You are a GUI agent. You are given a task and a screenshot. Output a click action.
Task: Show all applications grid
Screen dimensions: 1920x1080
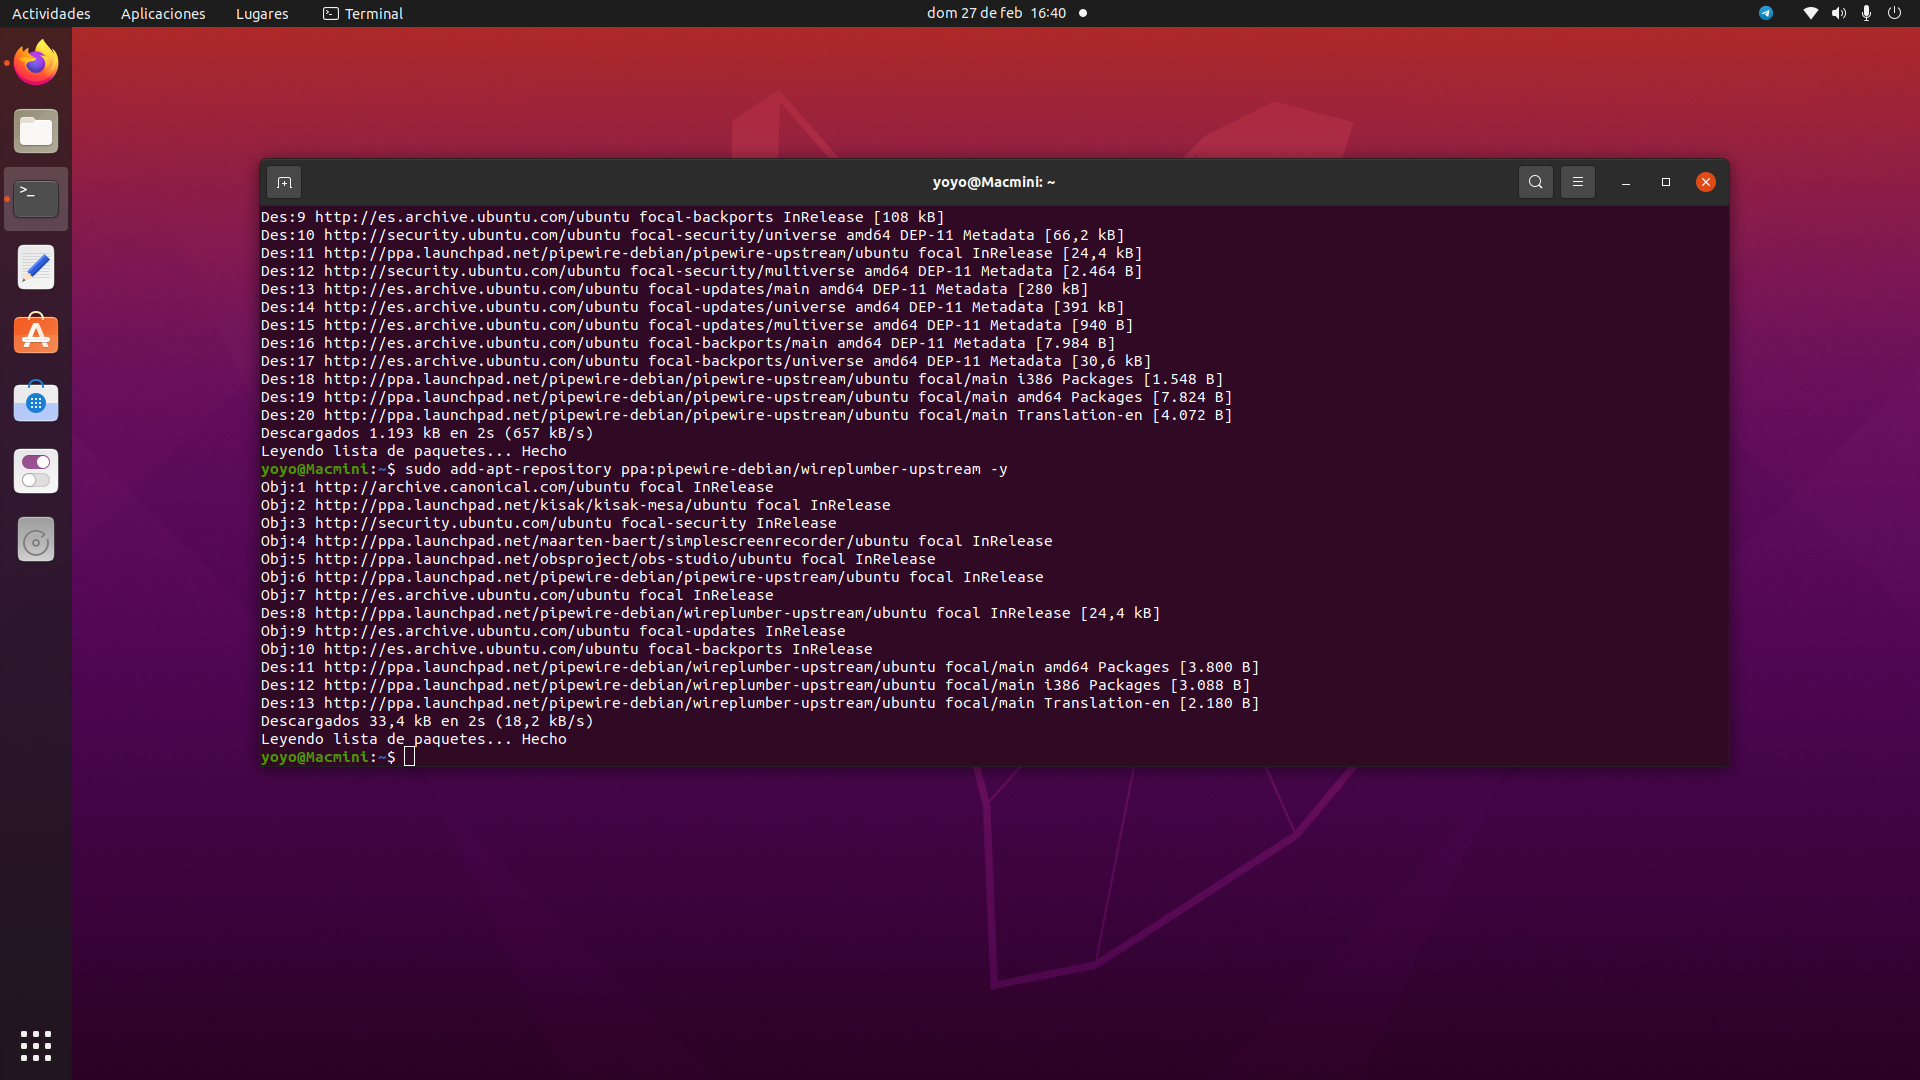tap(36, 1045)
